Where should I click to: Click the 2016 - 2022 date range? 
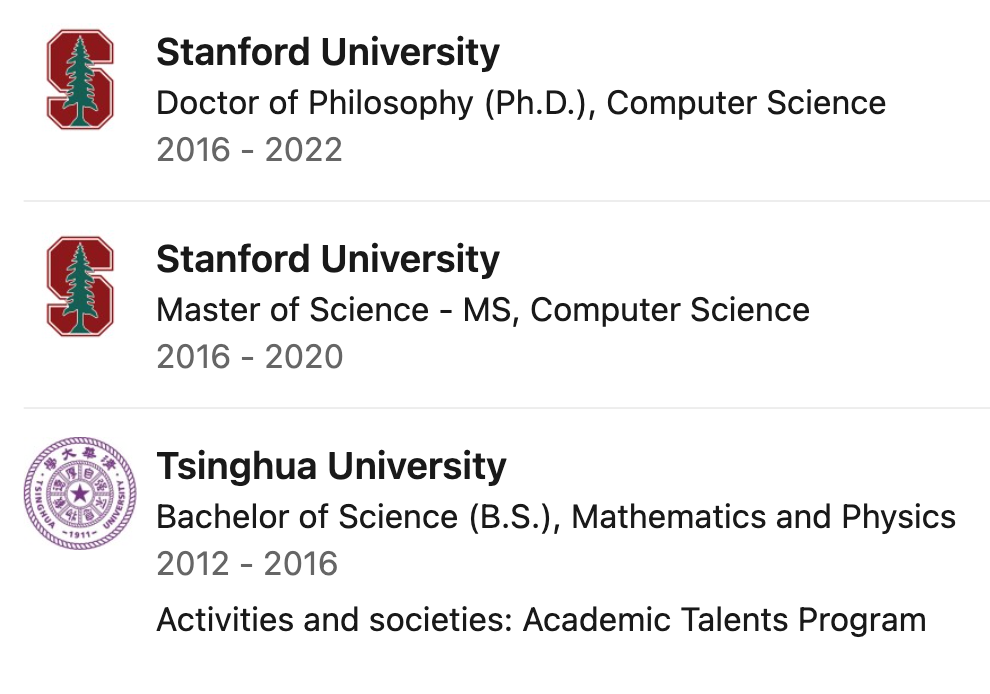point(249,150)
